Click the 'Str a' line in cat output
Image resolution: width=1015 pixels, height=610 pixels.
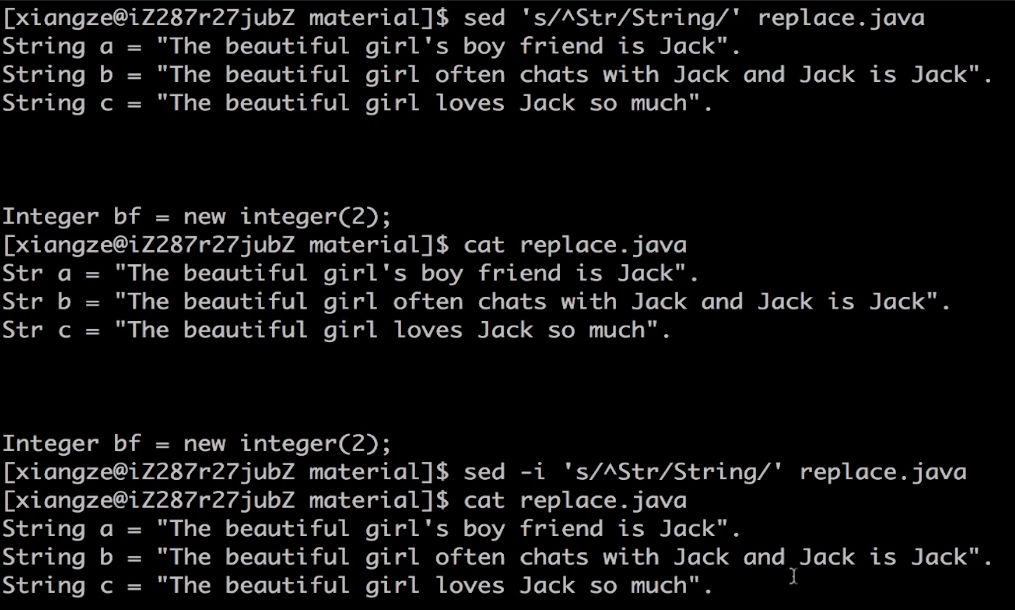pyautogui.click(x=350, y=273)
